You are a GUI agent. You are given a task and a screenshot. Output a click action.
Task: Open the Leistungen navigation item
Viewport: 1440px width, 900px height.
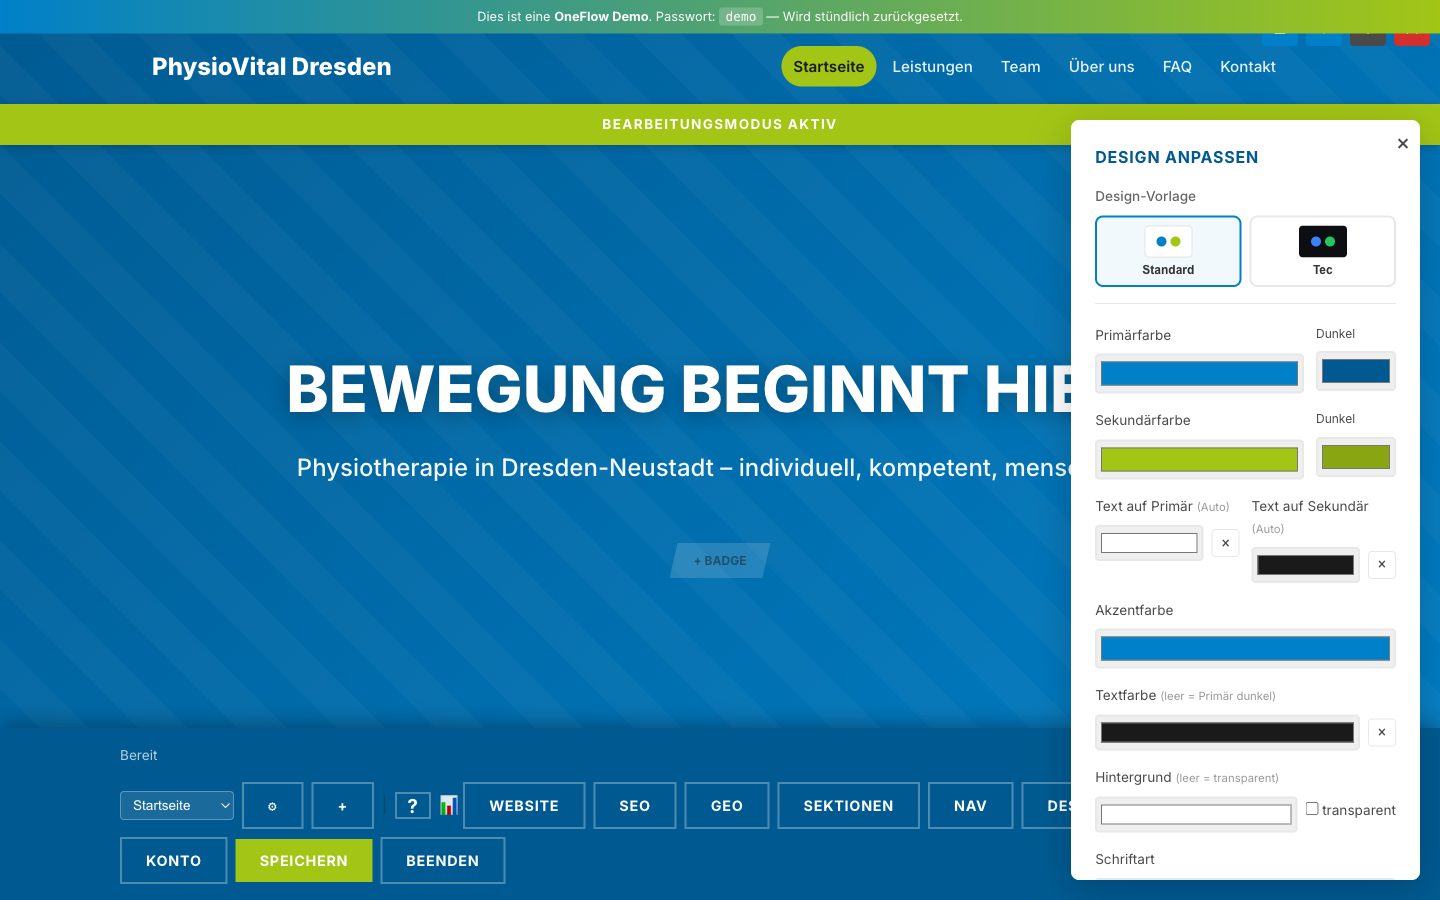[932, 67]
